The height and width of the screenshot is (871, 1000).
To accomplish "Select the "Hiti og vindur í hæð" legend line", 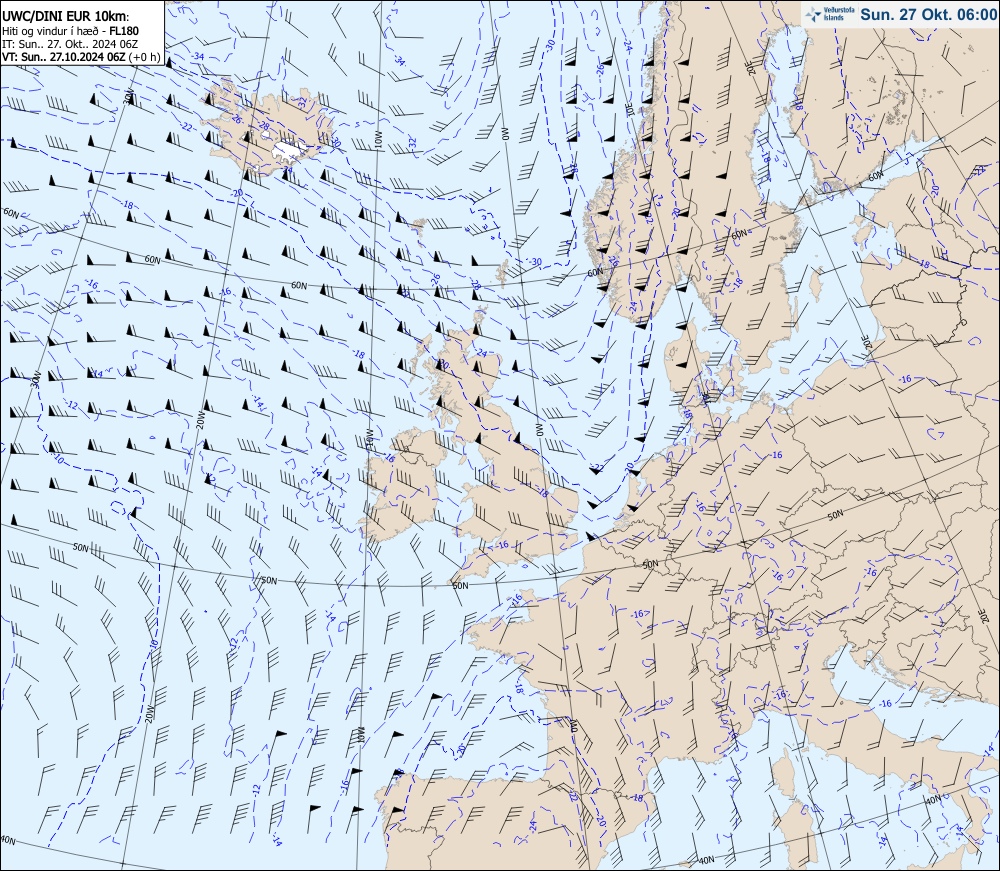I will tap(50, 31).
